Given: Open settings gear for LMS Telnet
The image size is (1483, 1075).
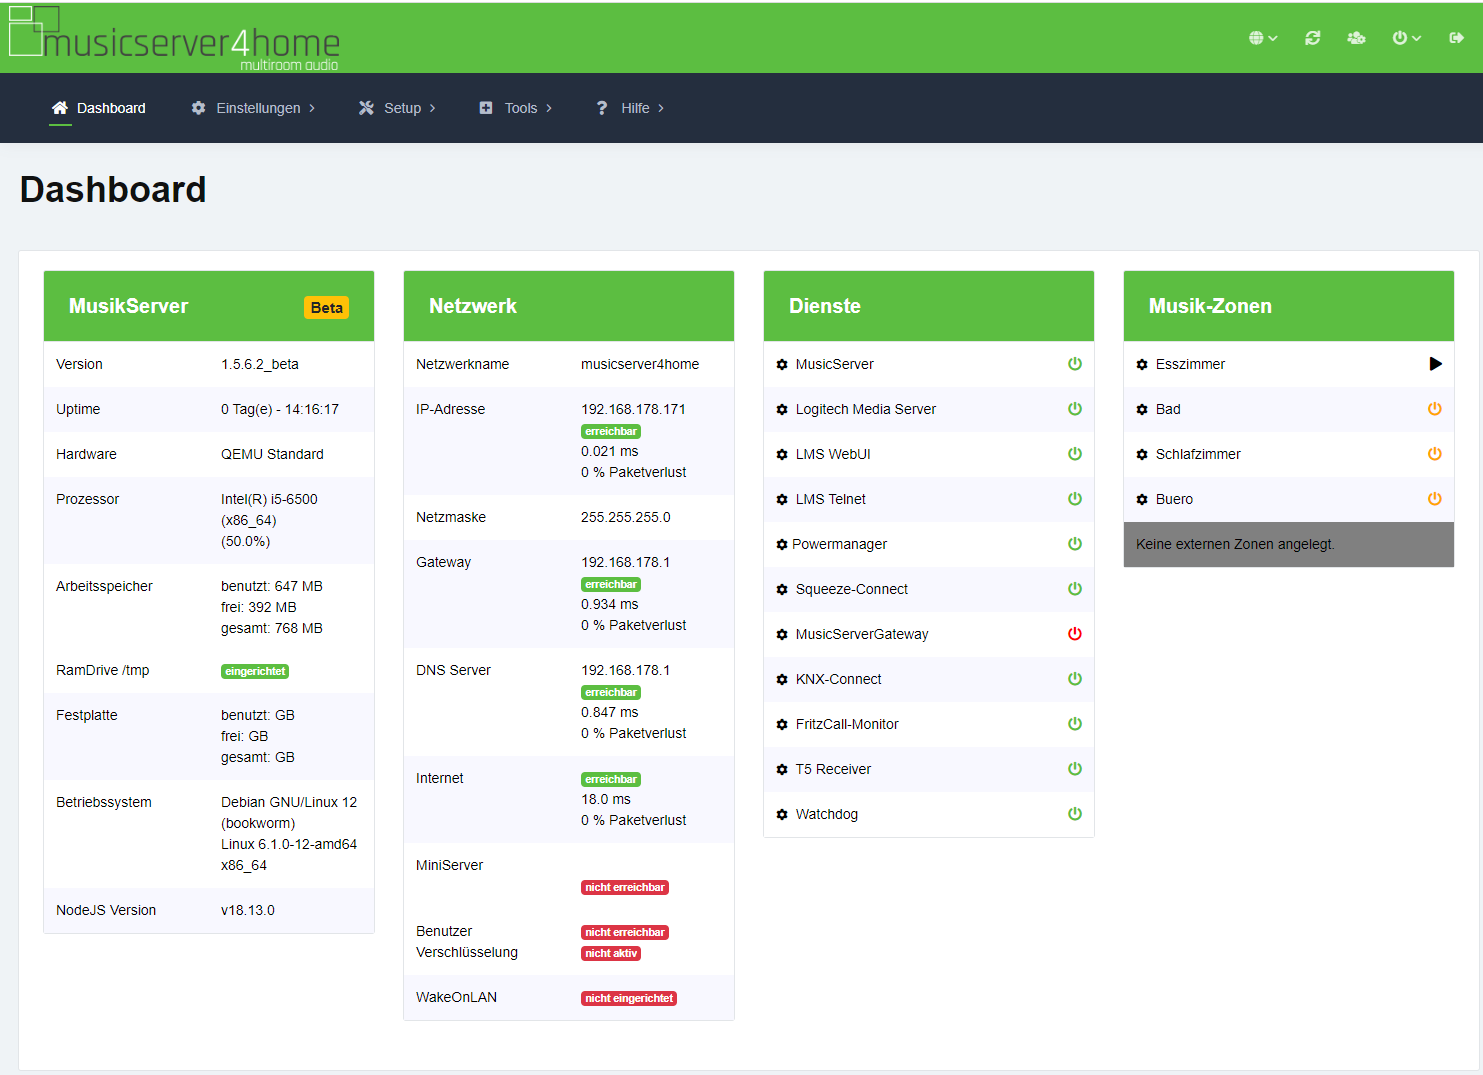Looking at the screenshot, I should (782, 500).
